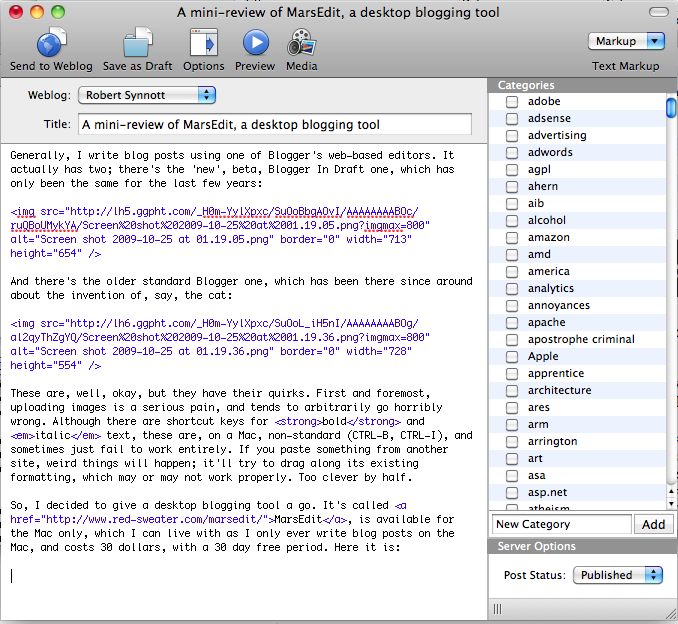Select the architecture category checkbox
This screenshot has width=678, height=624.
point(512,391)
